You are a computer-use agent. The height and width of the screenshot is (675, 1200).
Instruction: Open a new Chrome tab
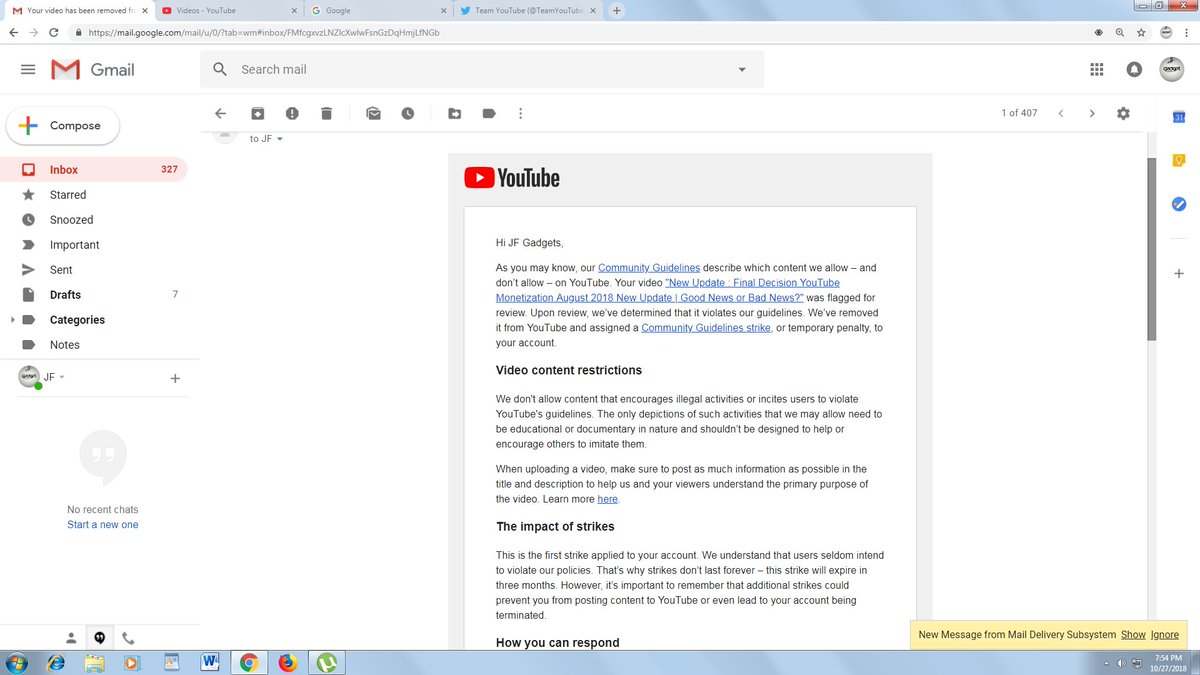(x=616, y=10)
